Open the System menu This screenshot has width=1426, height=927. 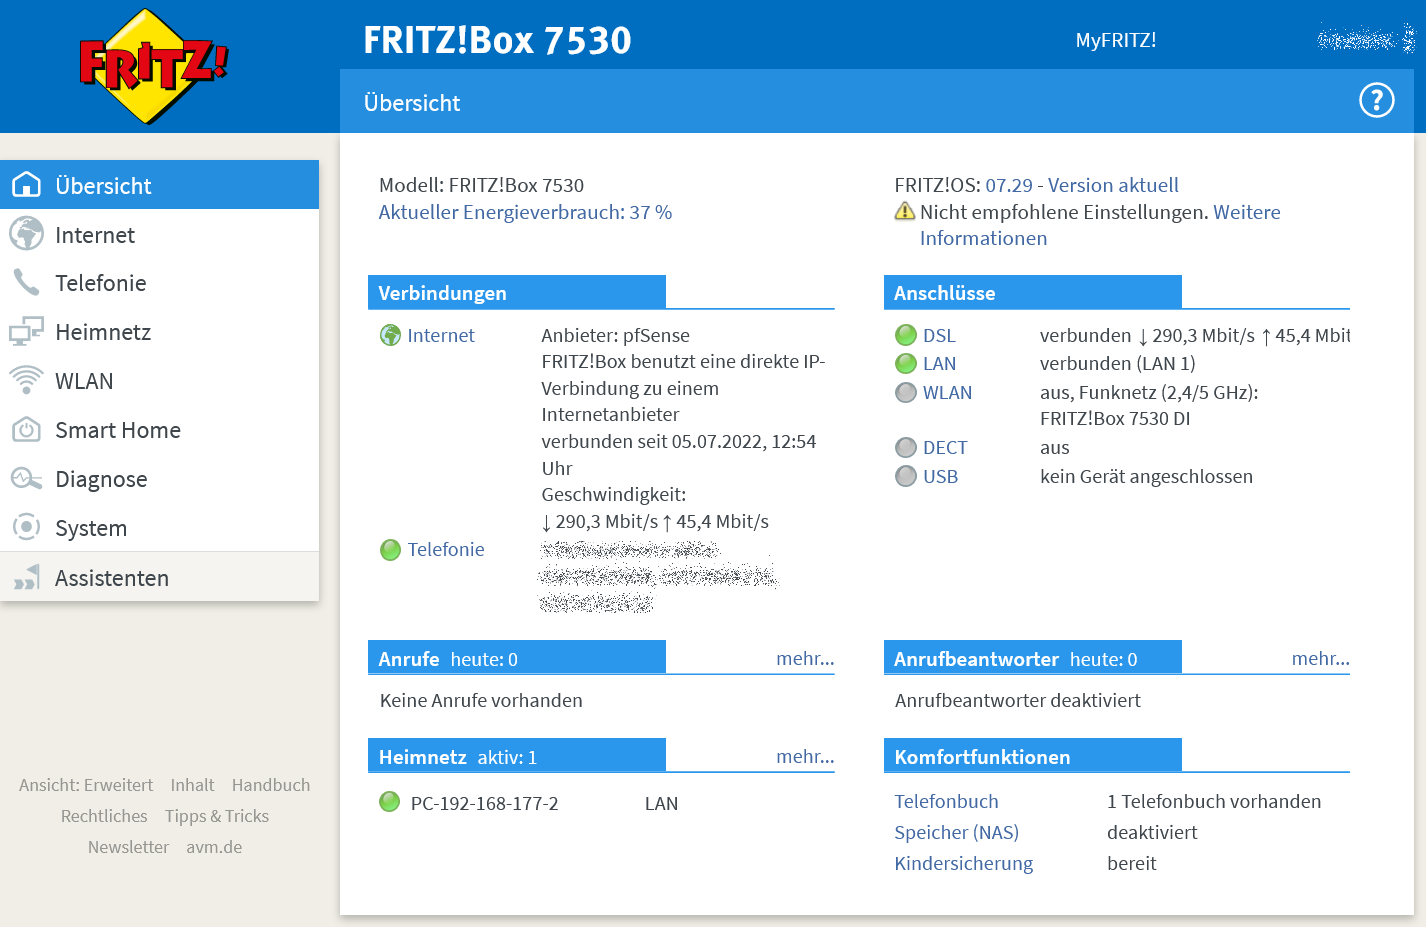point(160,527)
